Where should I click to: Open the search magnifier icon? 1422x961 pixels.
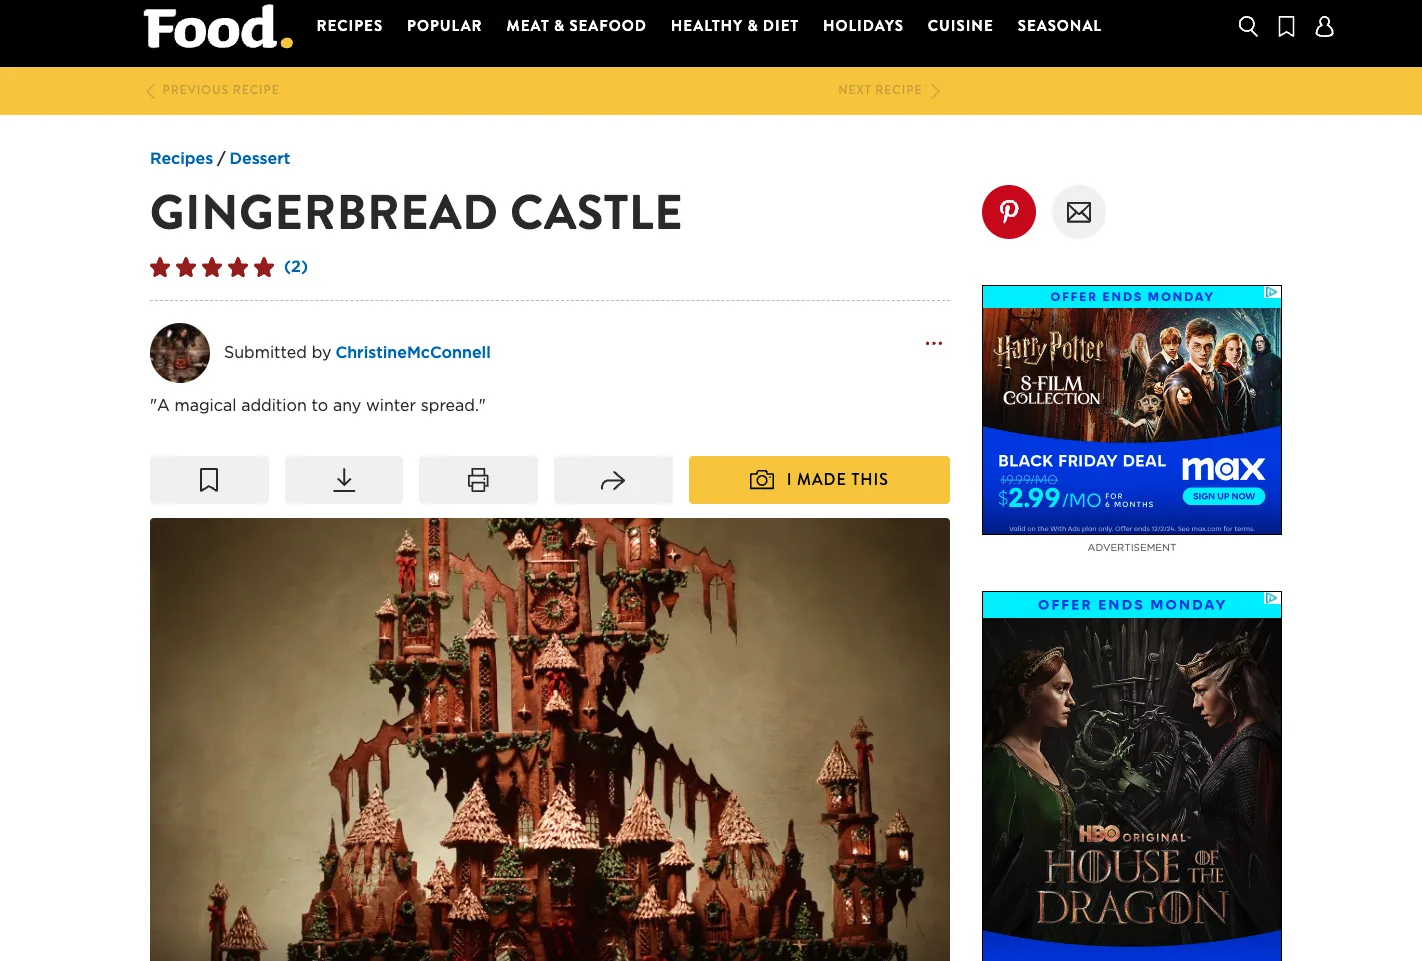1248,26
